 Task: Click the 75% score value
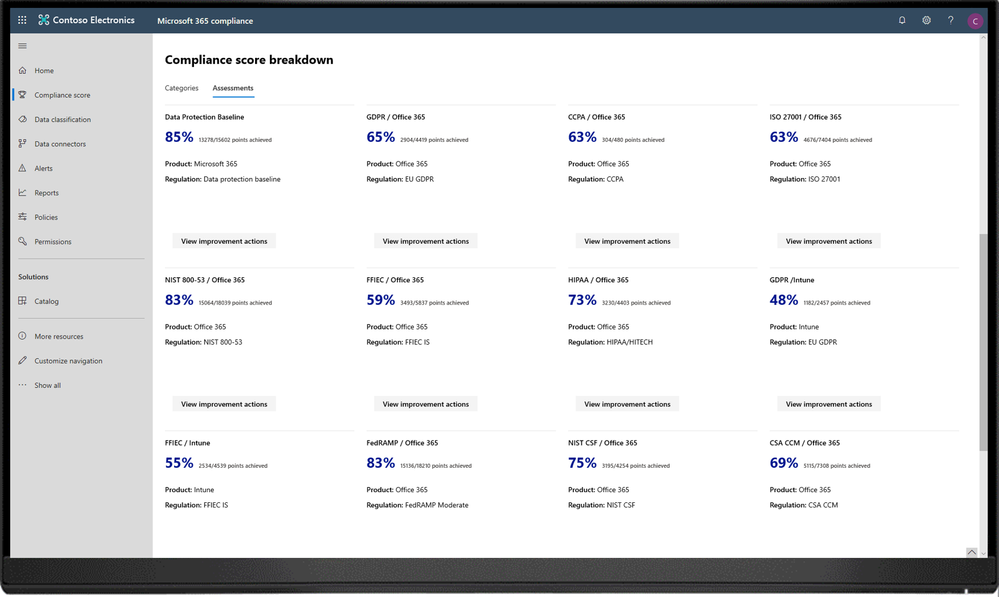point(582,463)
